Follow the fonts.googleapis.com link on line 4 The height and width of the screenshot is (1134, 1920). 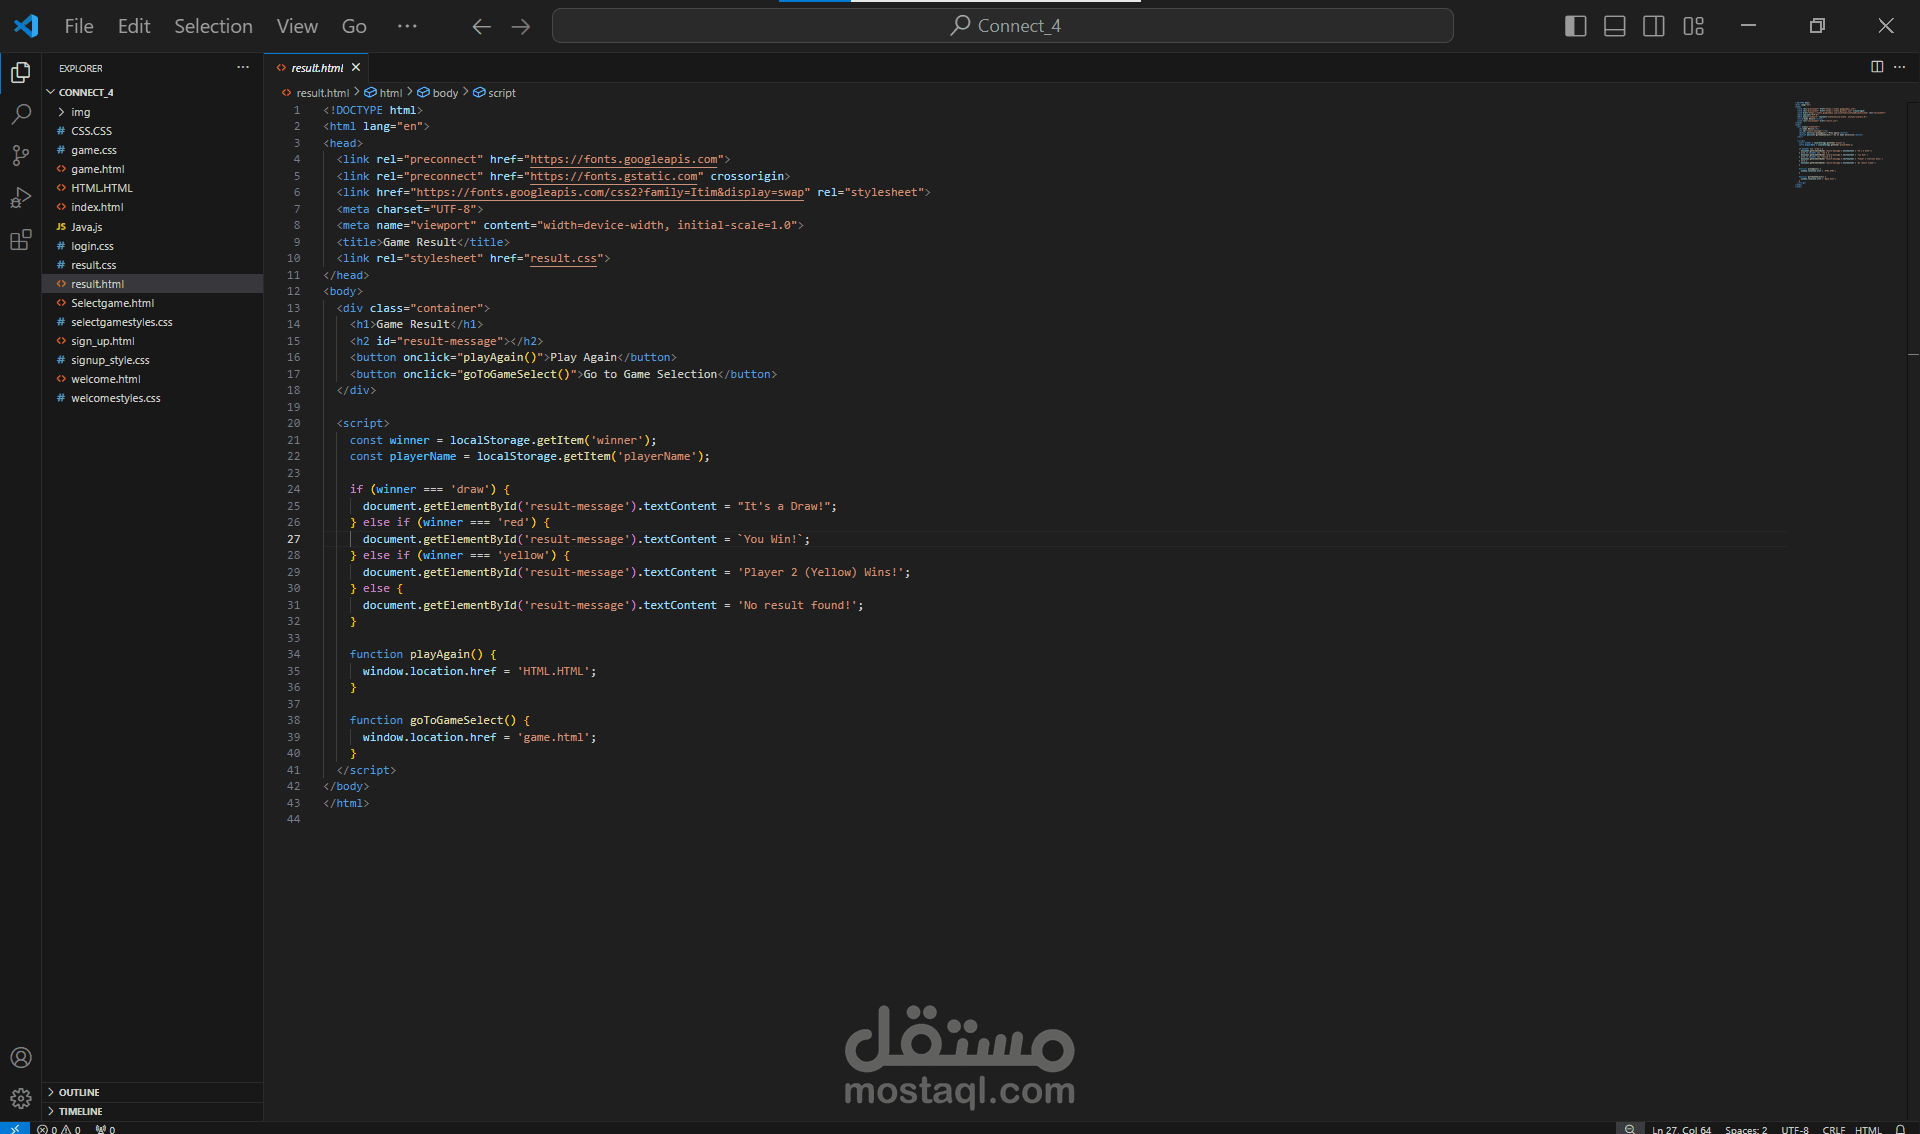623,160
